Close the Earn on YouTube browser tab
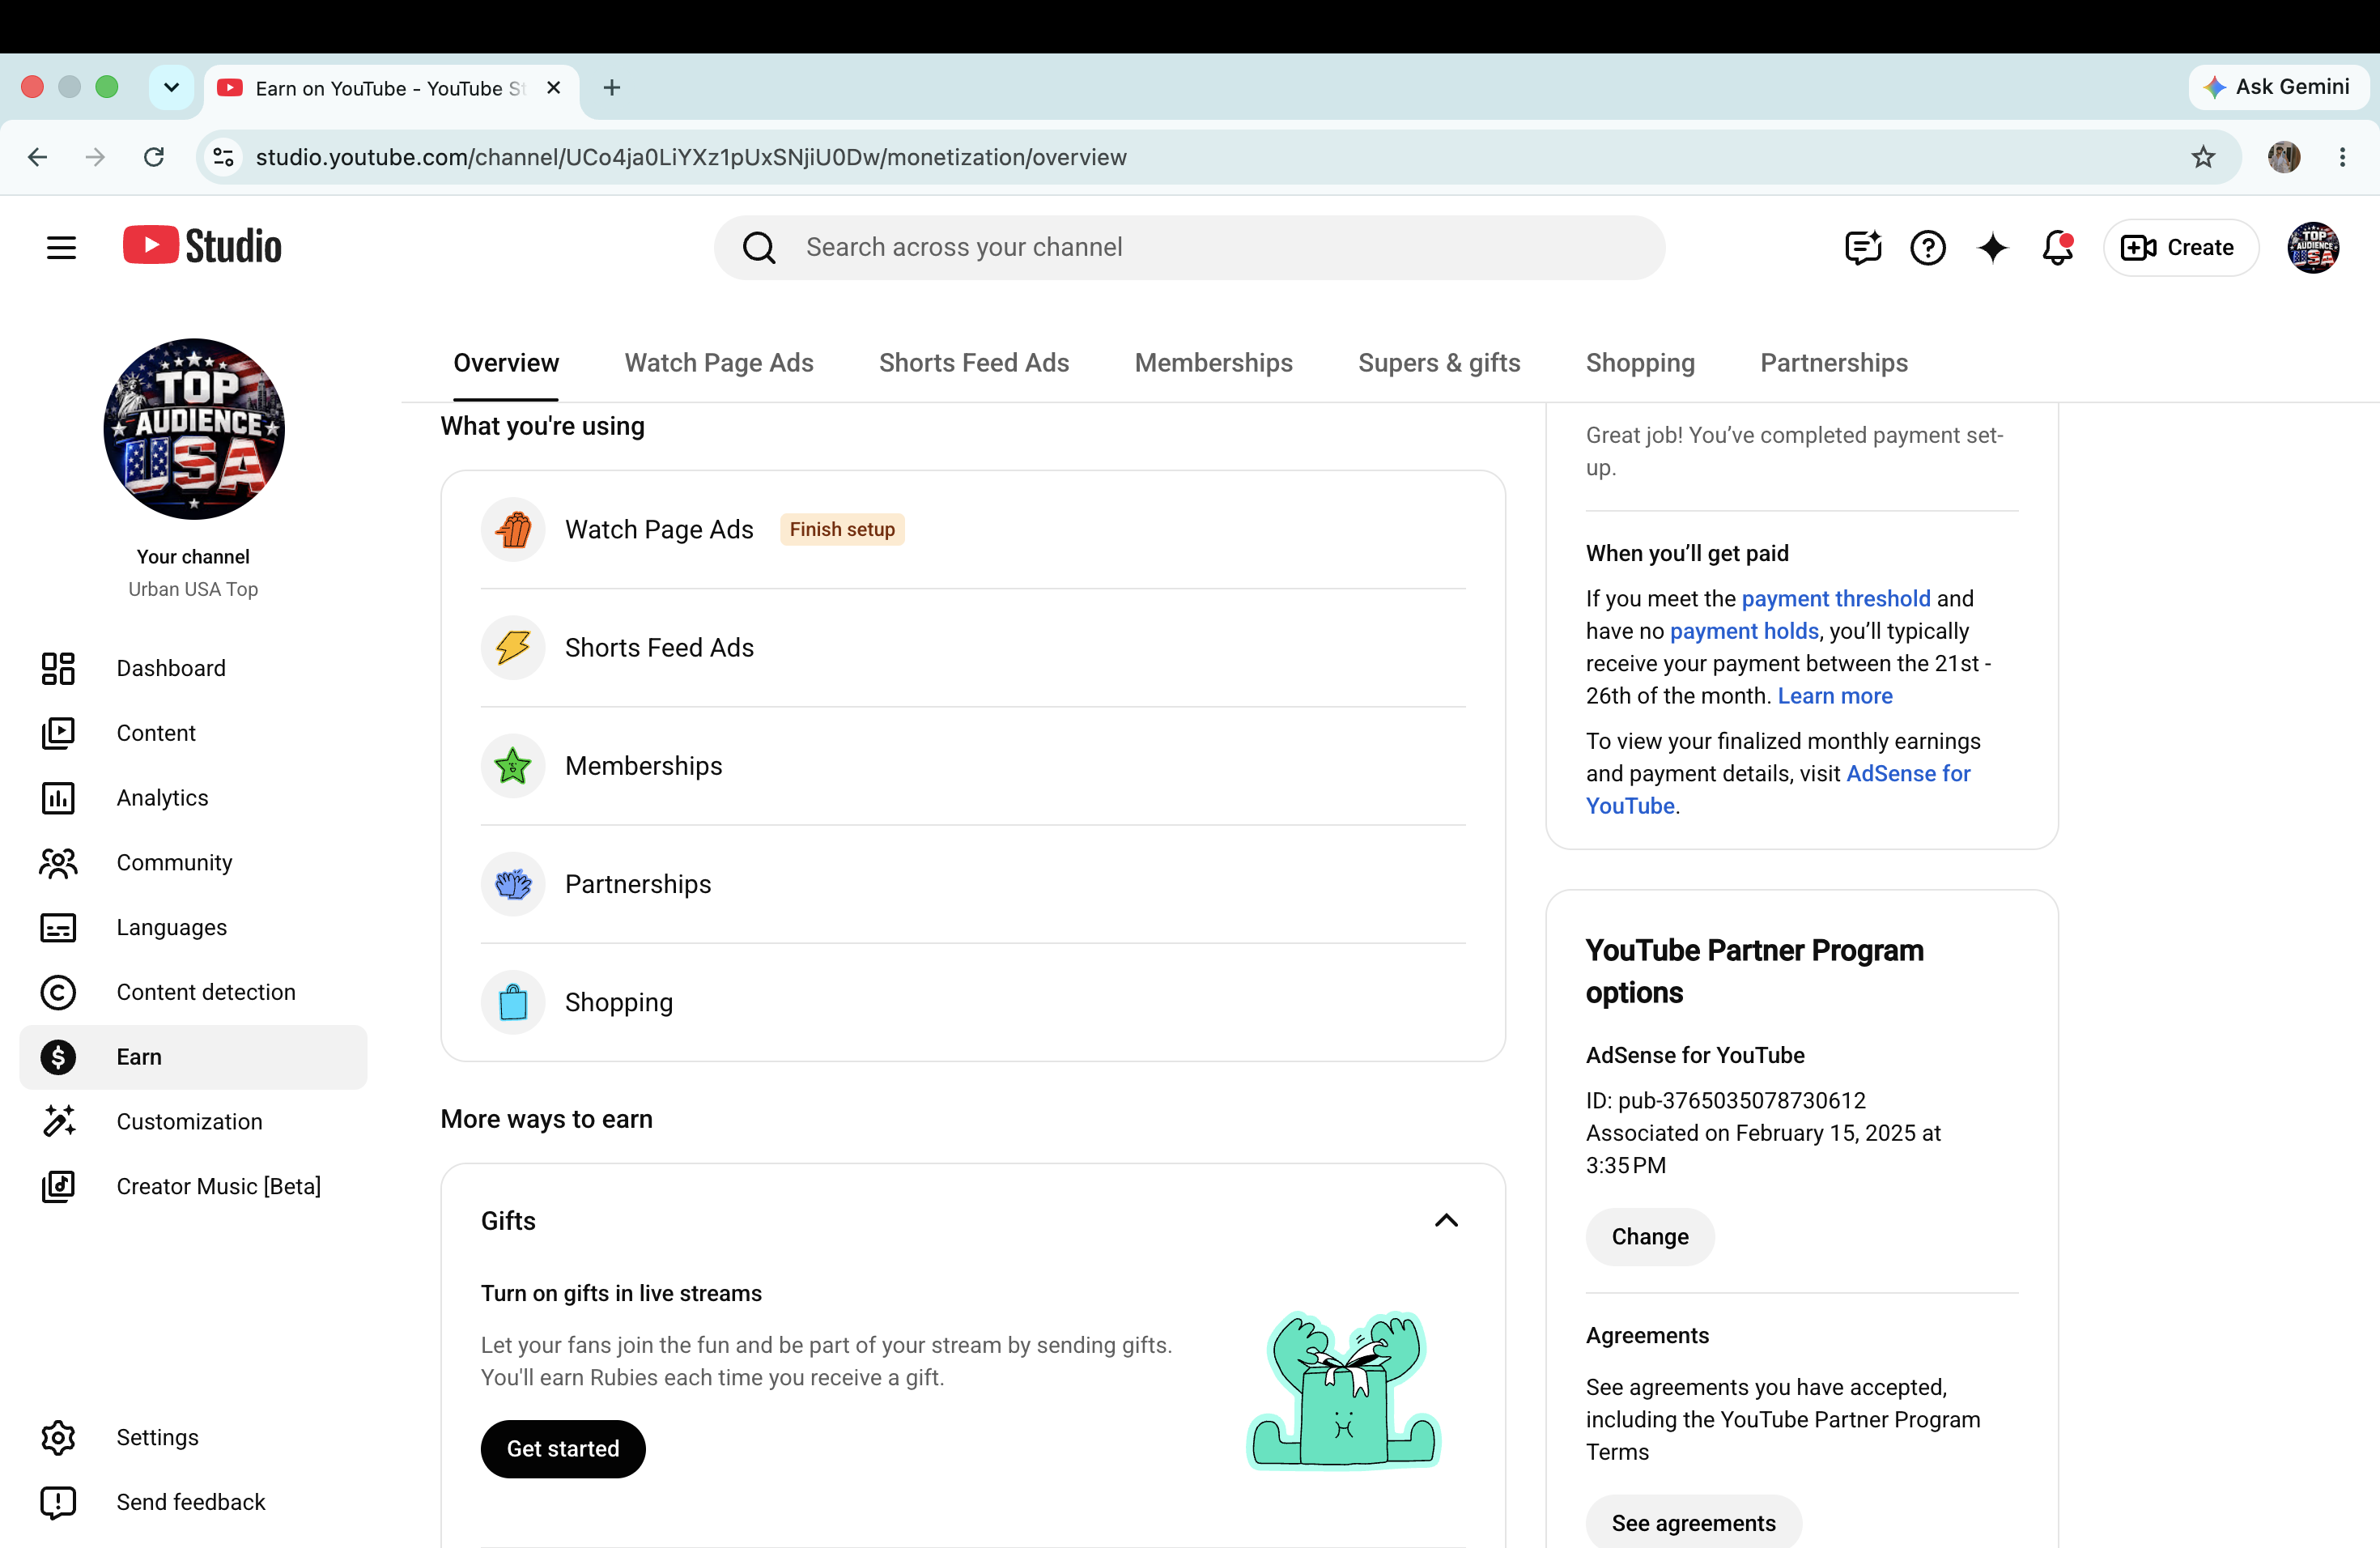2380x1548 pixels. 553,88
